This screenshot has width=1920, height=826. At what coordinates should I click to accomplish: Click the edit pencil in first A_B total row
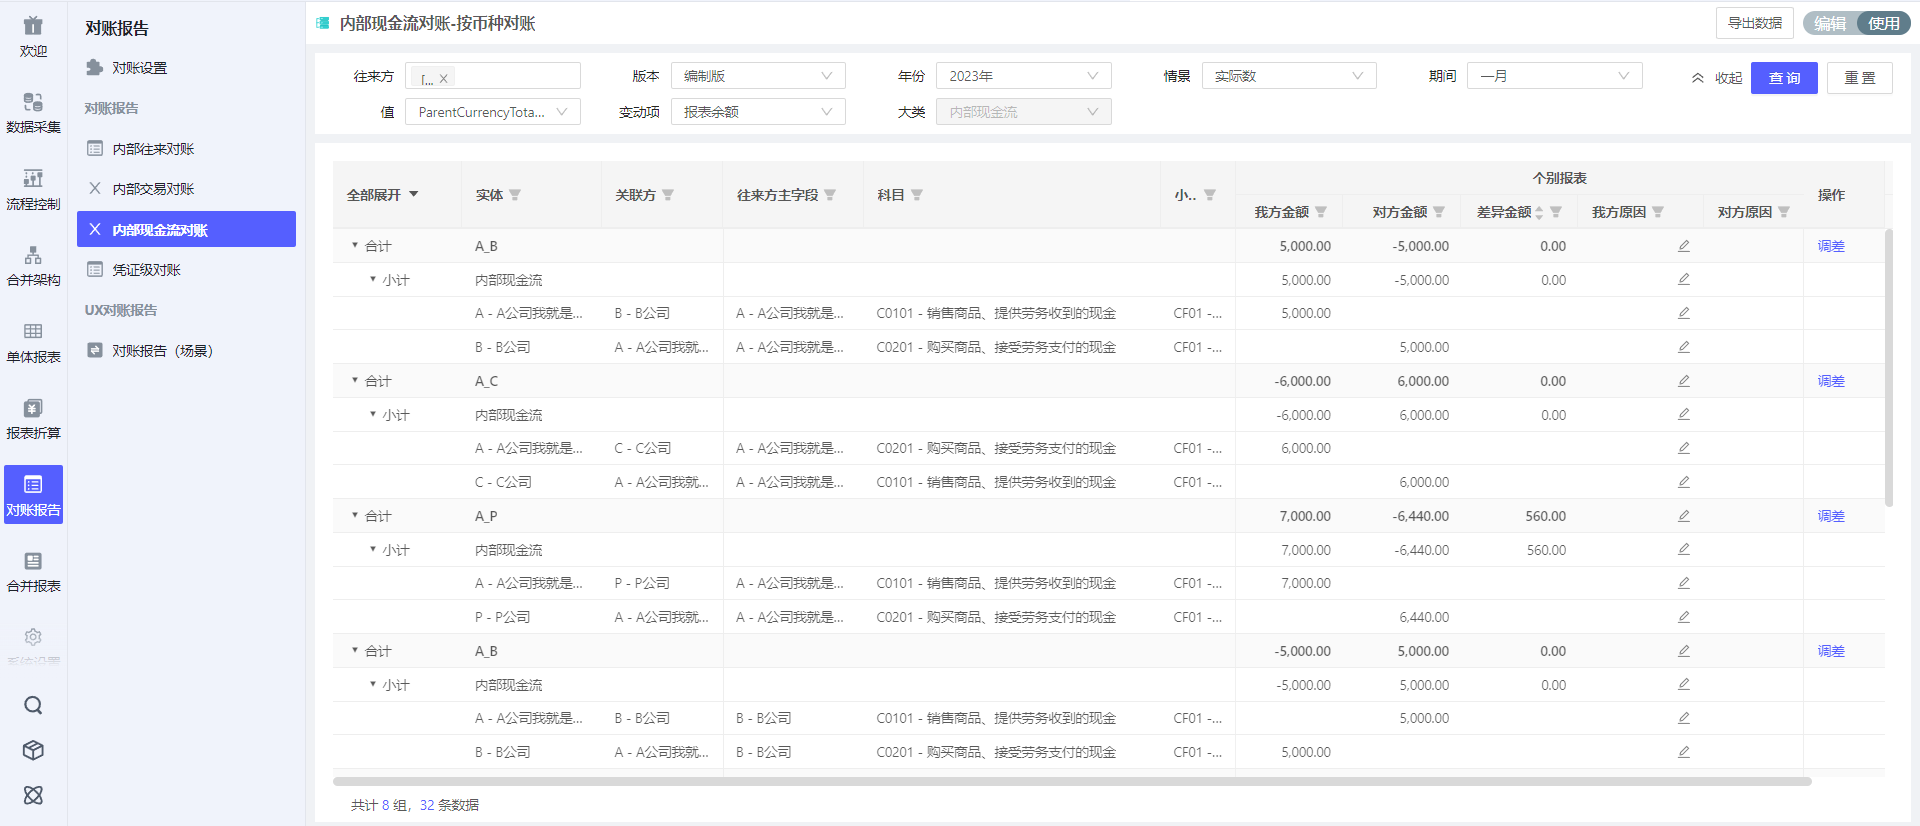pos(1684,246)
